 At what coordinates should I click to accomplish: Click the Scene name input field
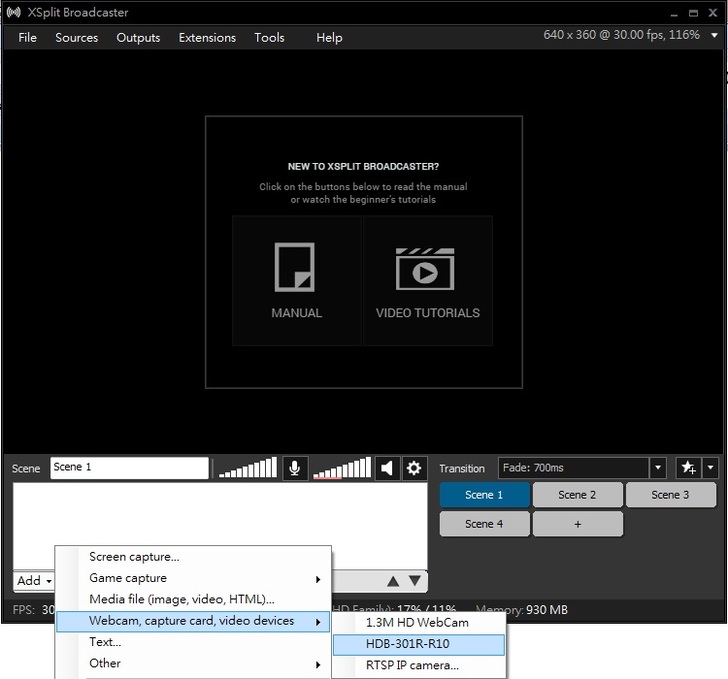(129, 468)
